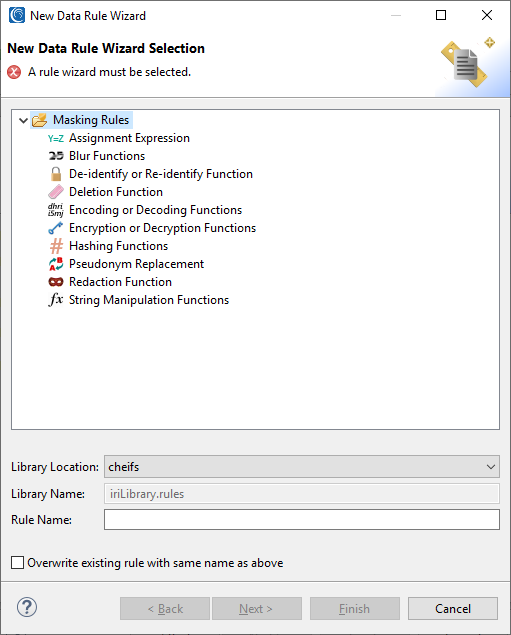Click the Encryption key icon
The image size is (511, 635).
click(56, 228)
